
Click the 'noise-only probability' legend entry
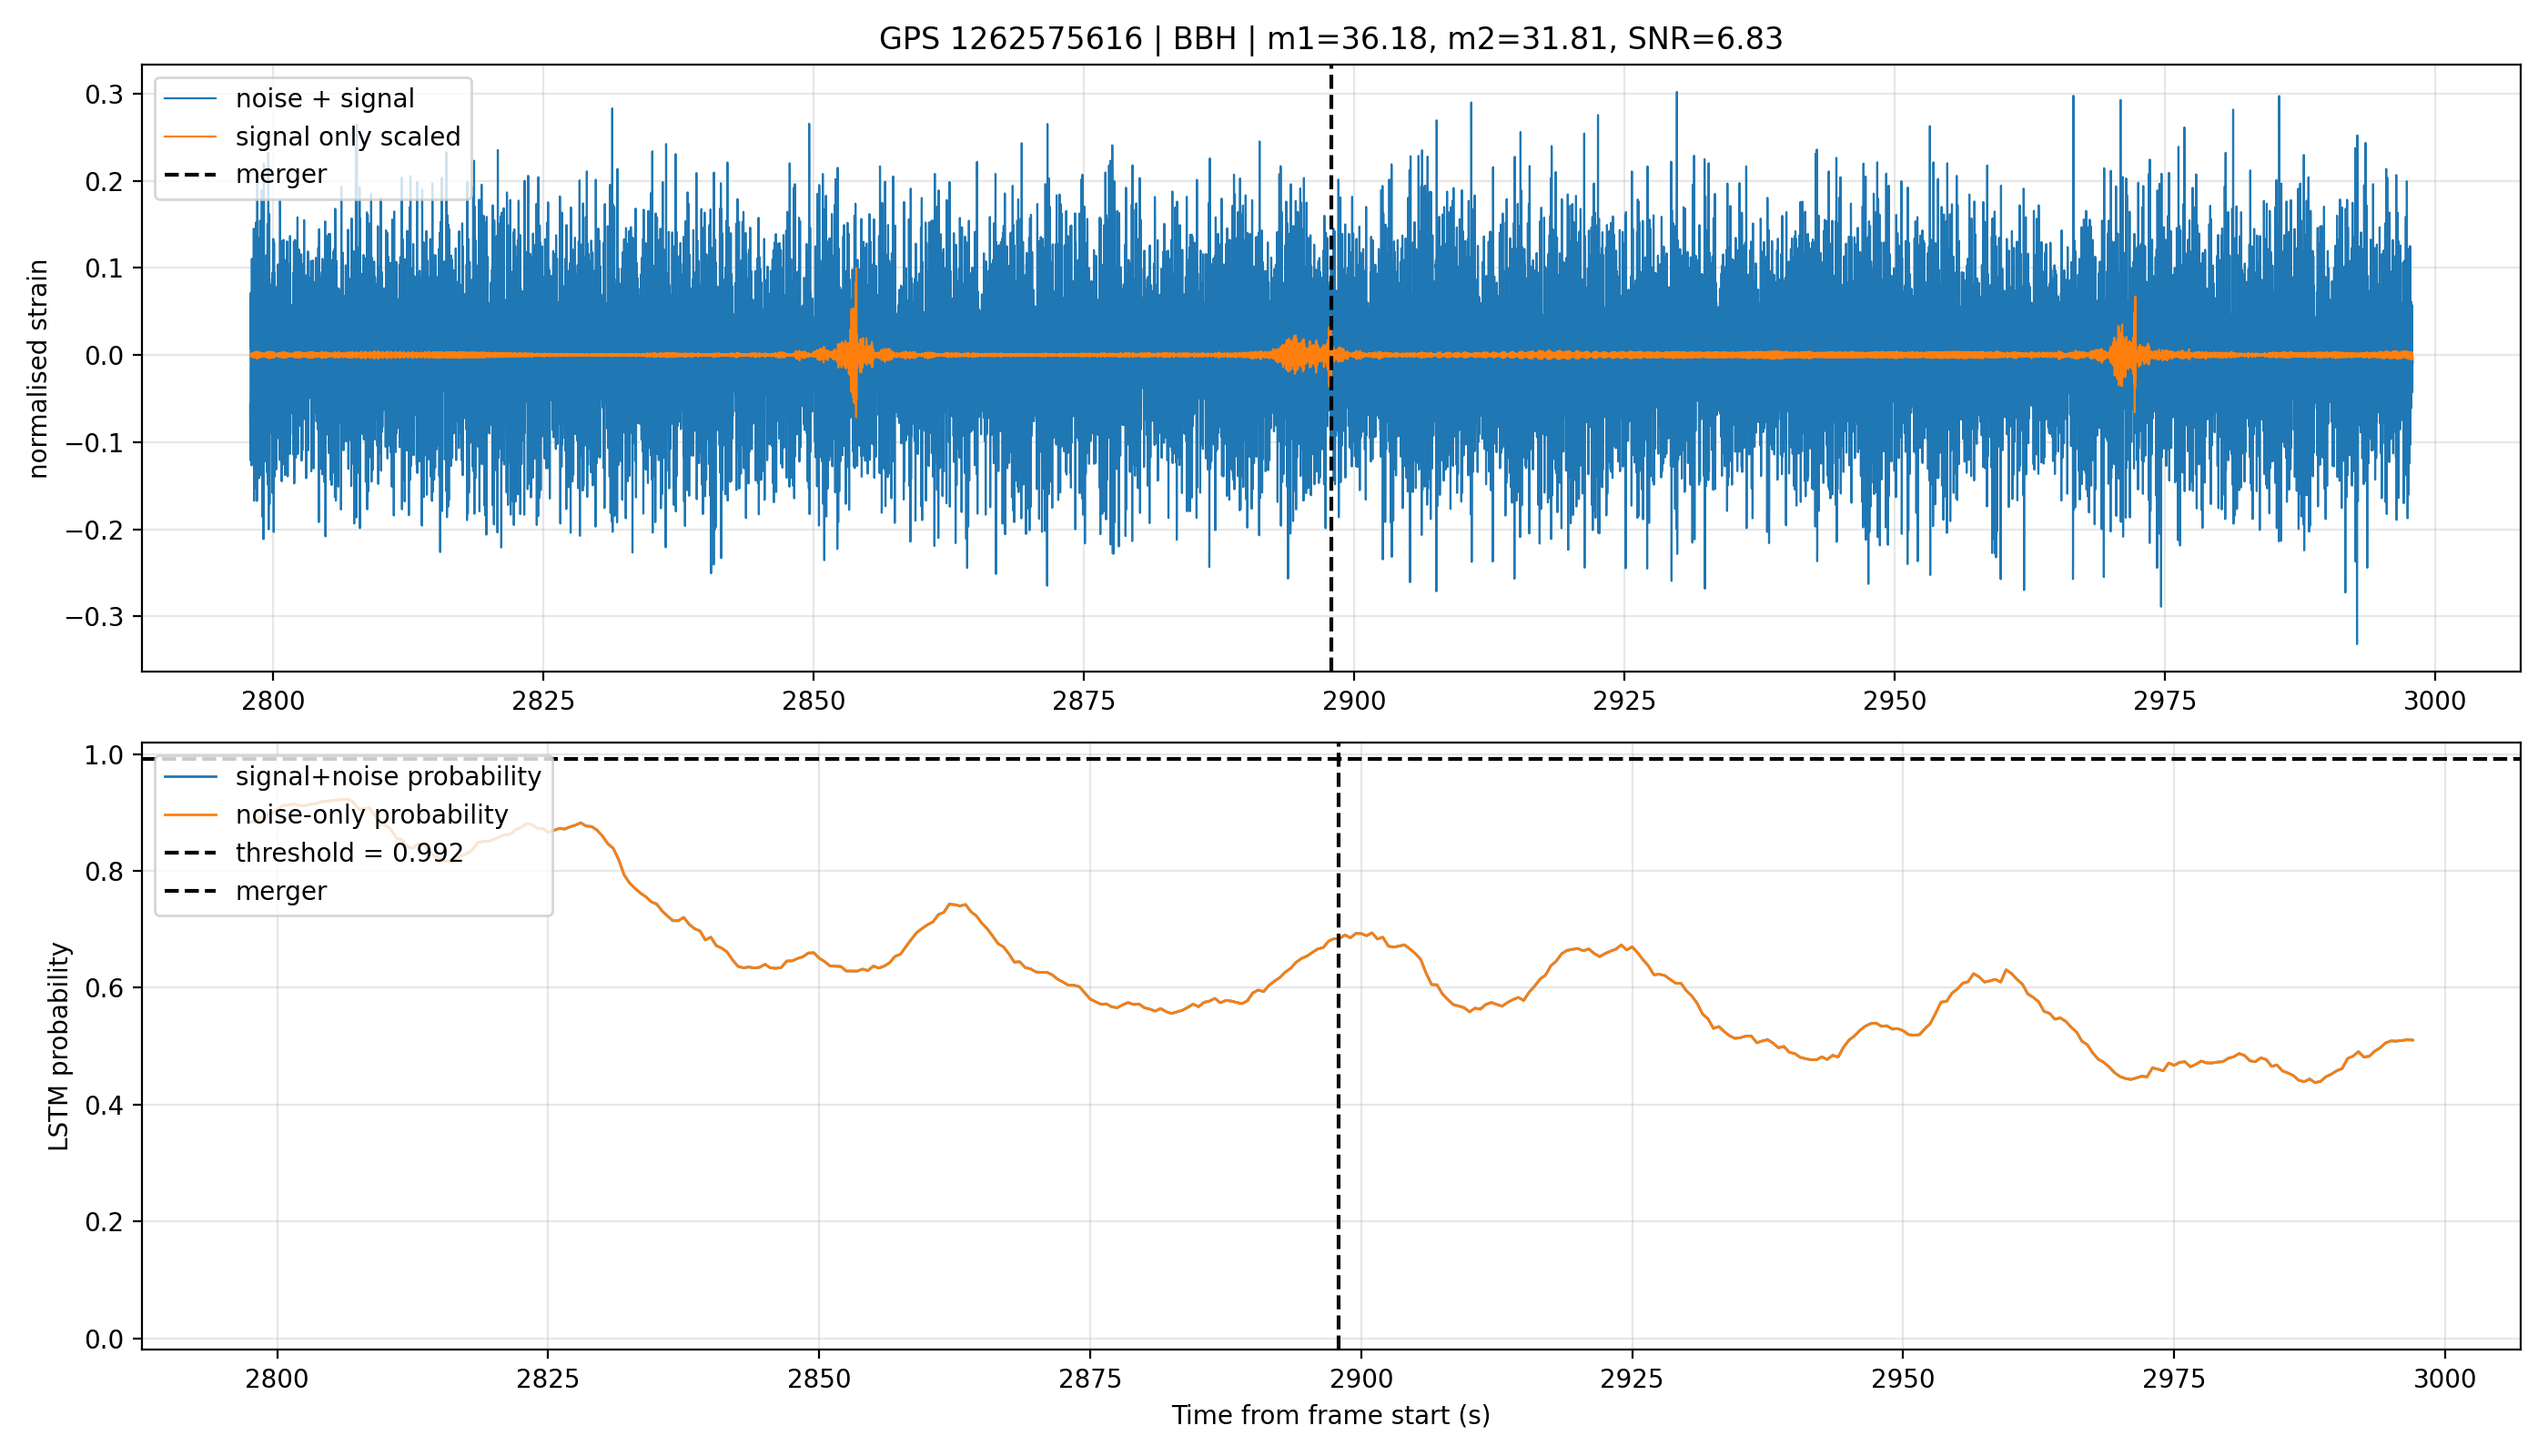point(336,815)
